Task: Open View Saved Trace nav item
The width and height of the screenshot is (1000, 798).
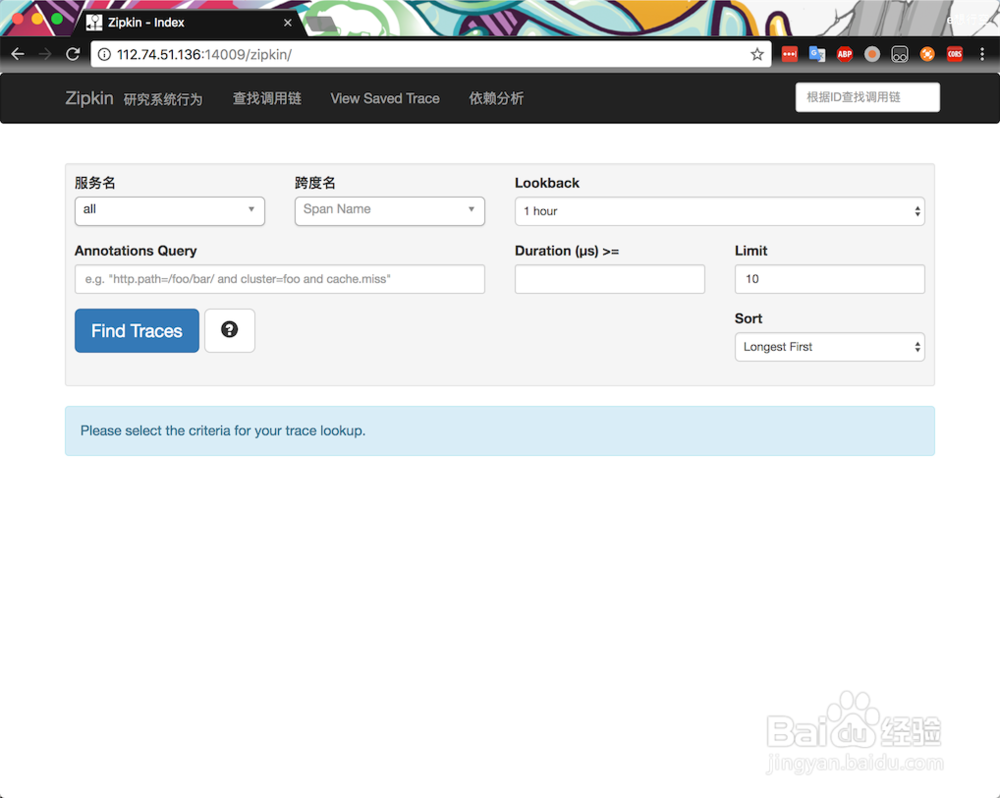Action: 385,98
